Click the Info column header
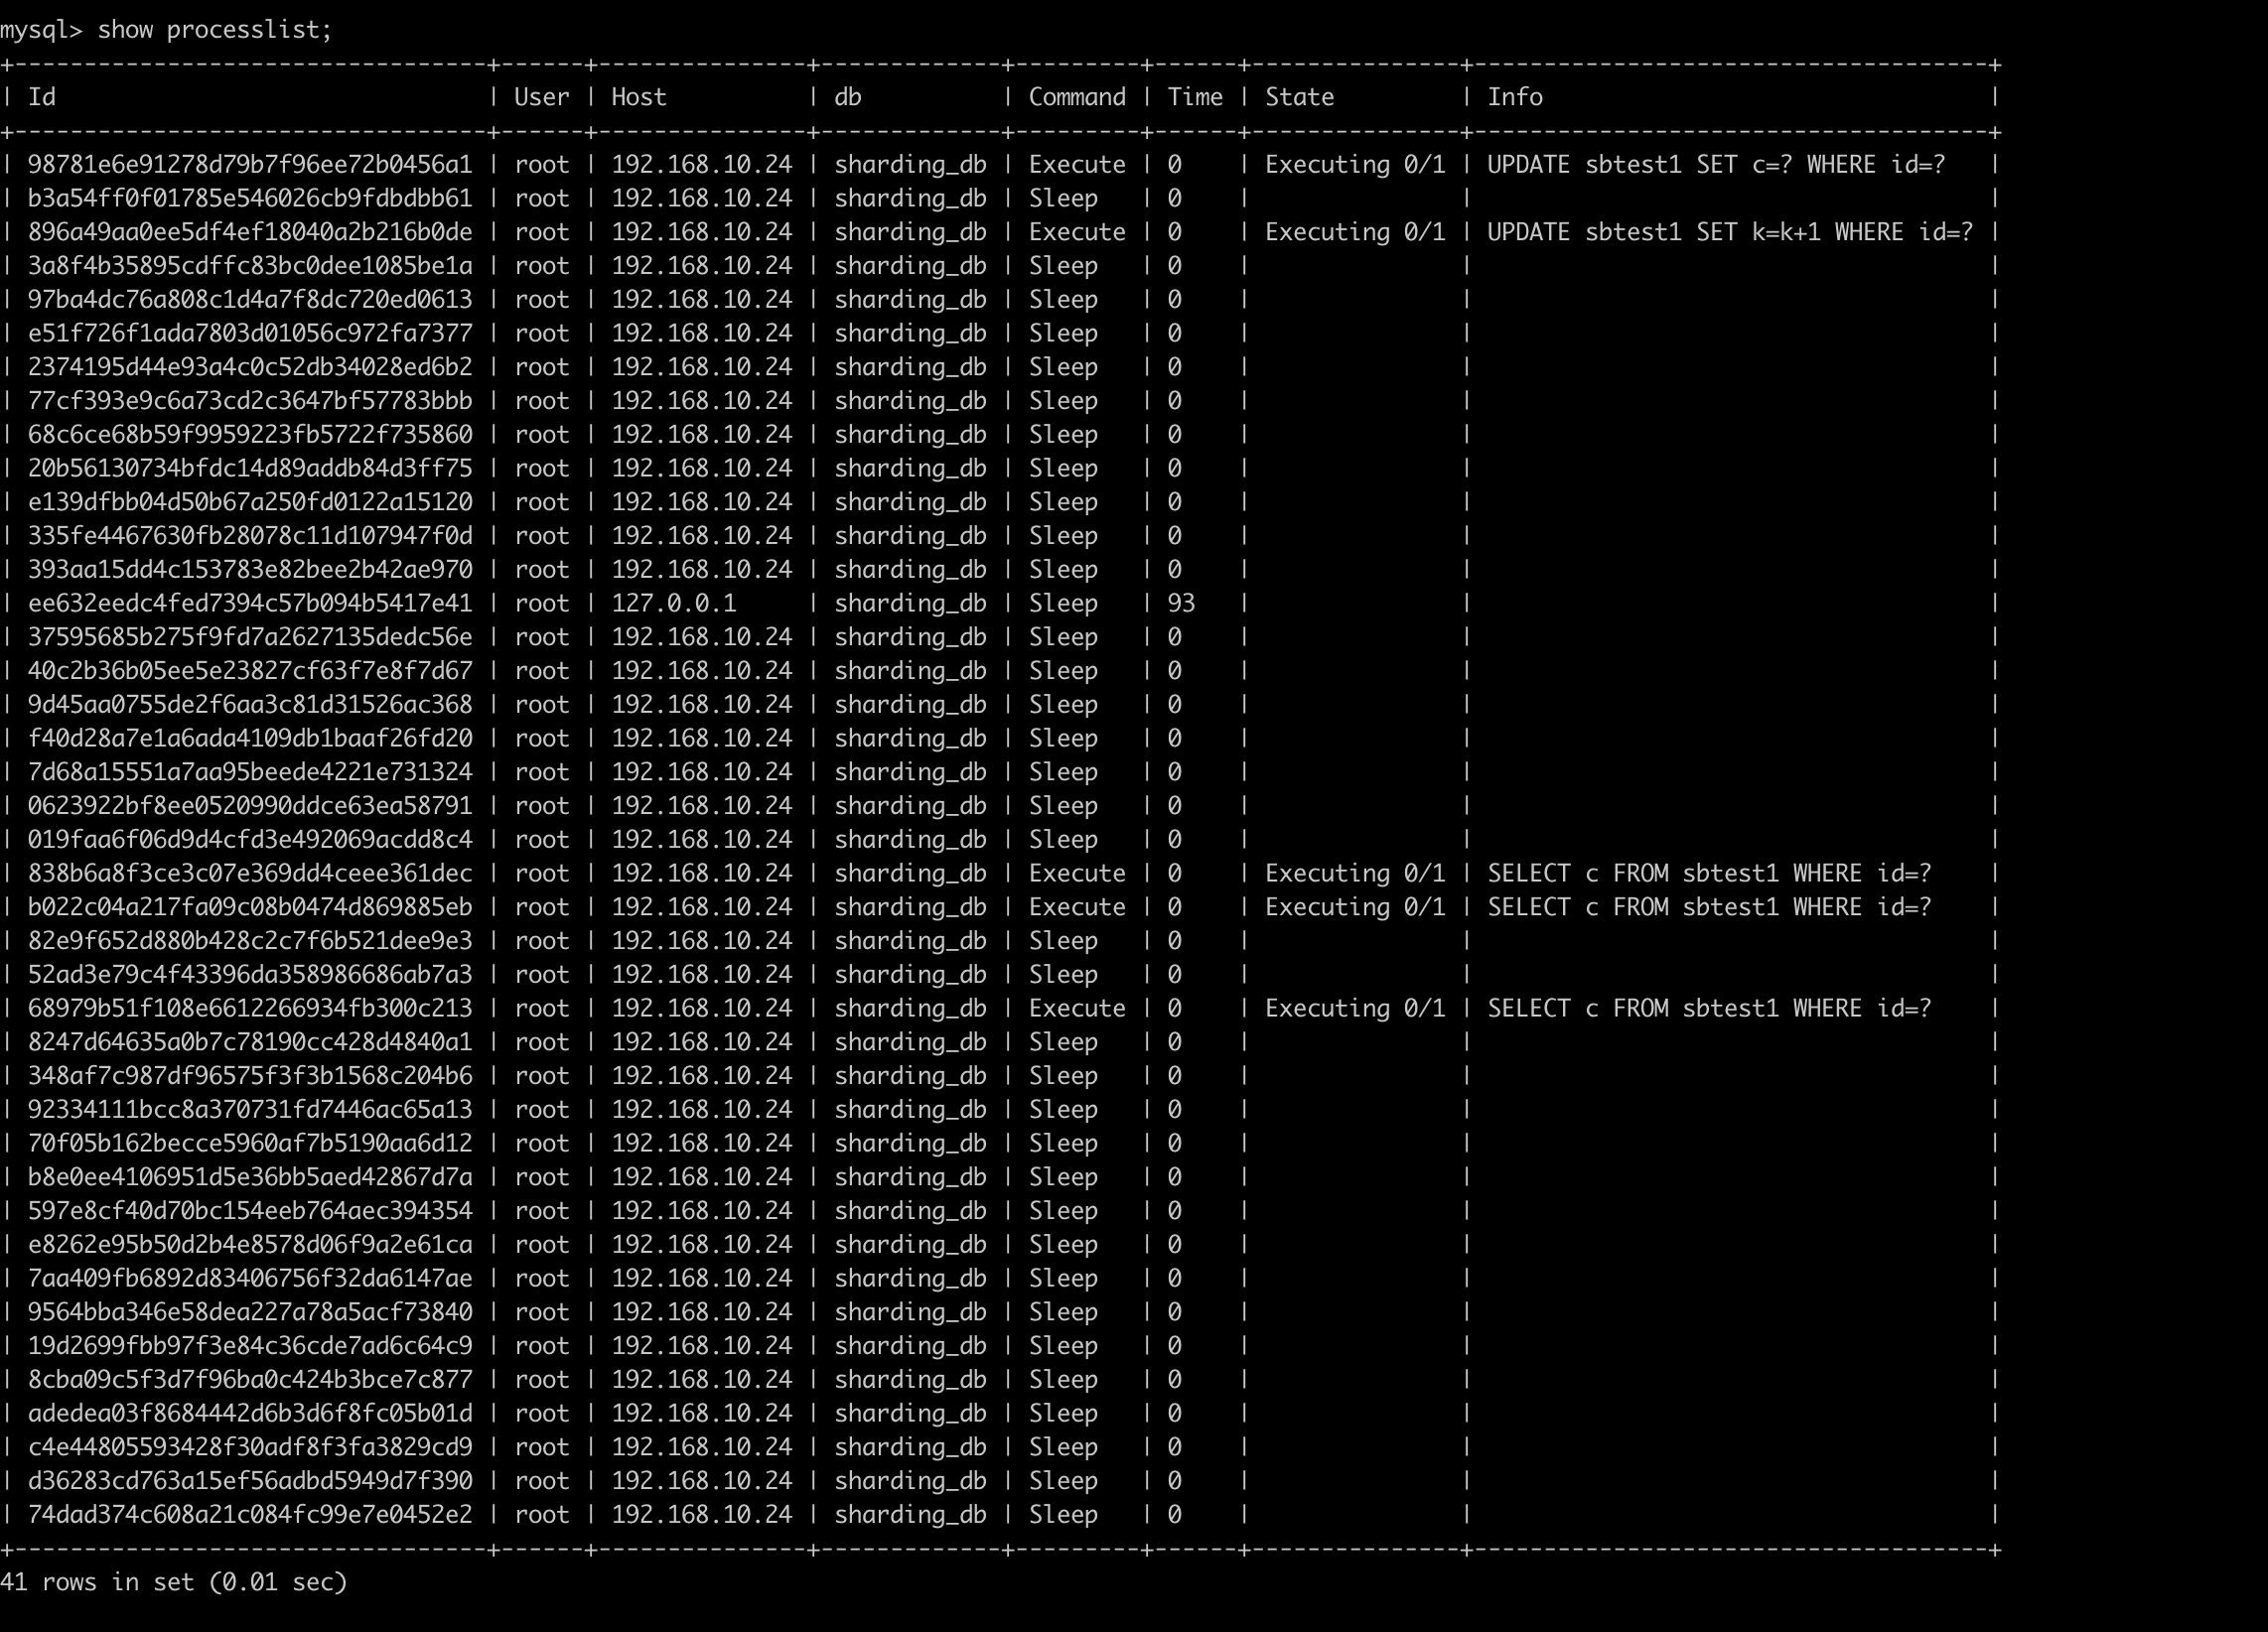The image size is (2268, 1632). [1514, 97]
